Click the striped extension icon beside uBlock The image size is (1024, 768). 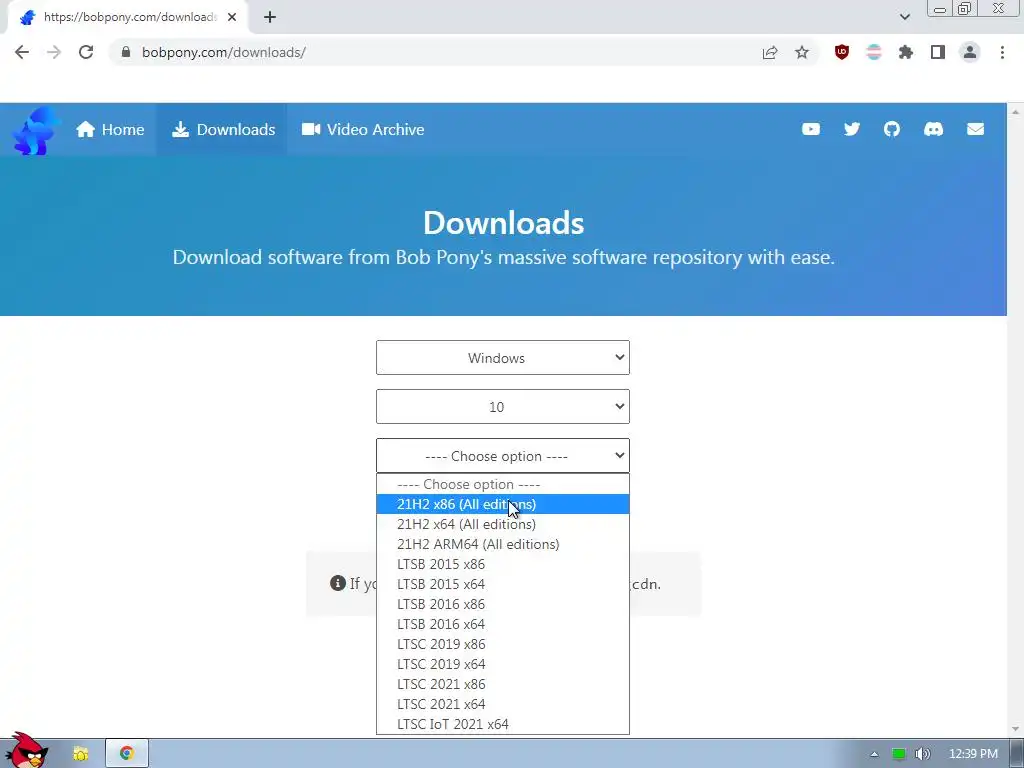coord(874,52)
